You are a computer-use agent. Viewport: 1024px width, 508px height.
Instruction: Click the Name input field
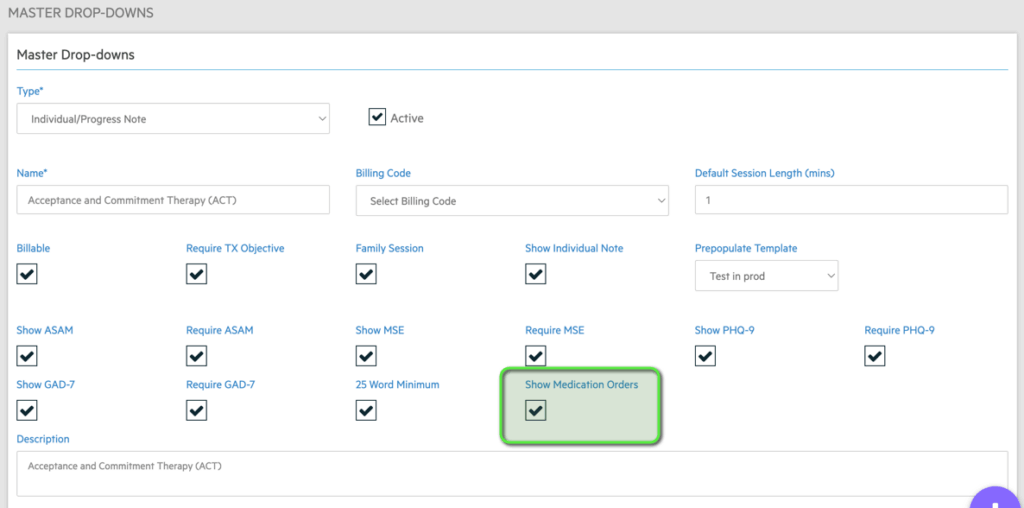(x=173, y=200)
